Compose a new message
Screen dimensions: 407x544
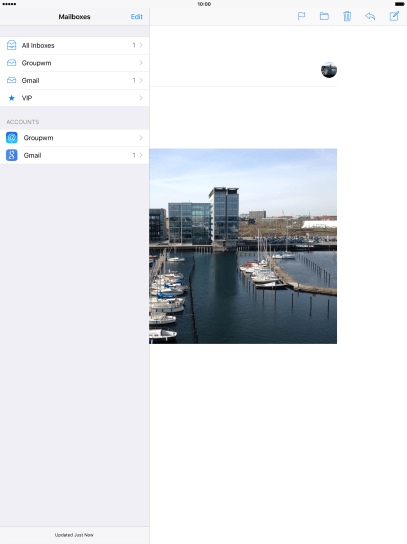click(394, 16)
